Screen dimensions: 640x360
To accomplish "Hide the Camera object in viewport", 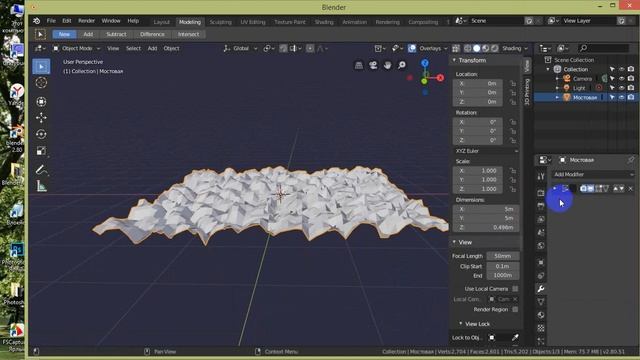I will (622, 78).
